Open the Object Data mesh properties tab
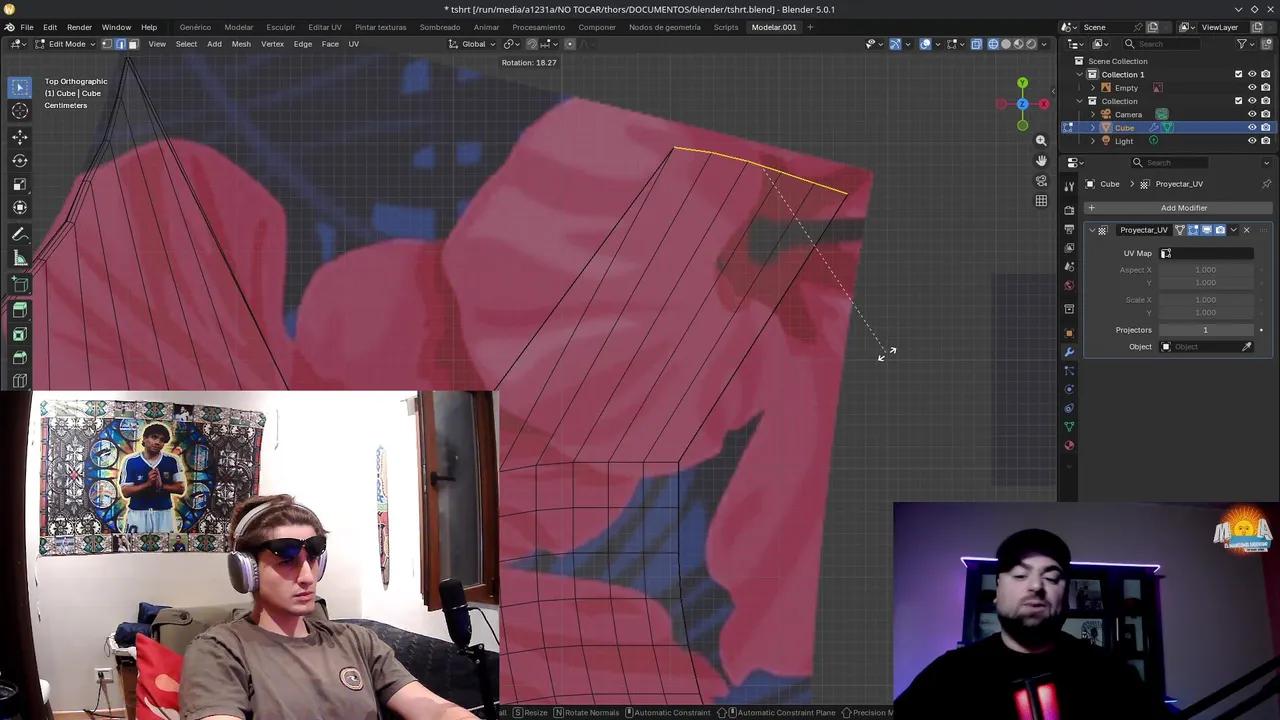1280x720 pixels. (x=1069, y=427)
